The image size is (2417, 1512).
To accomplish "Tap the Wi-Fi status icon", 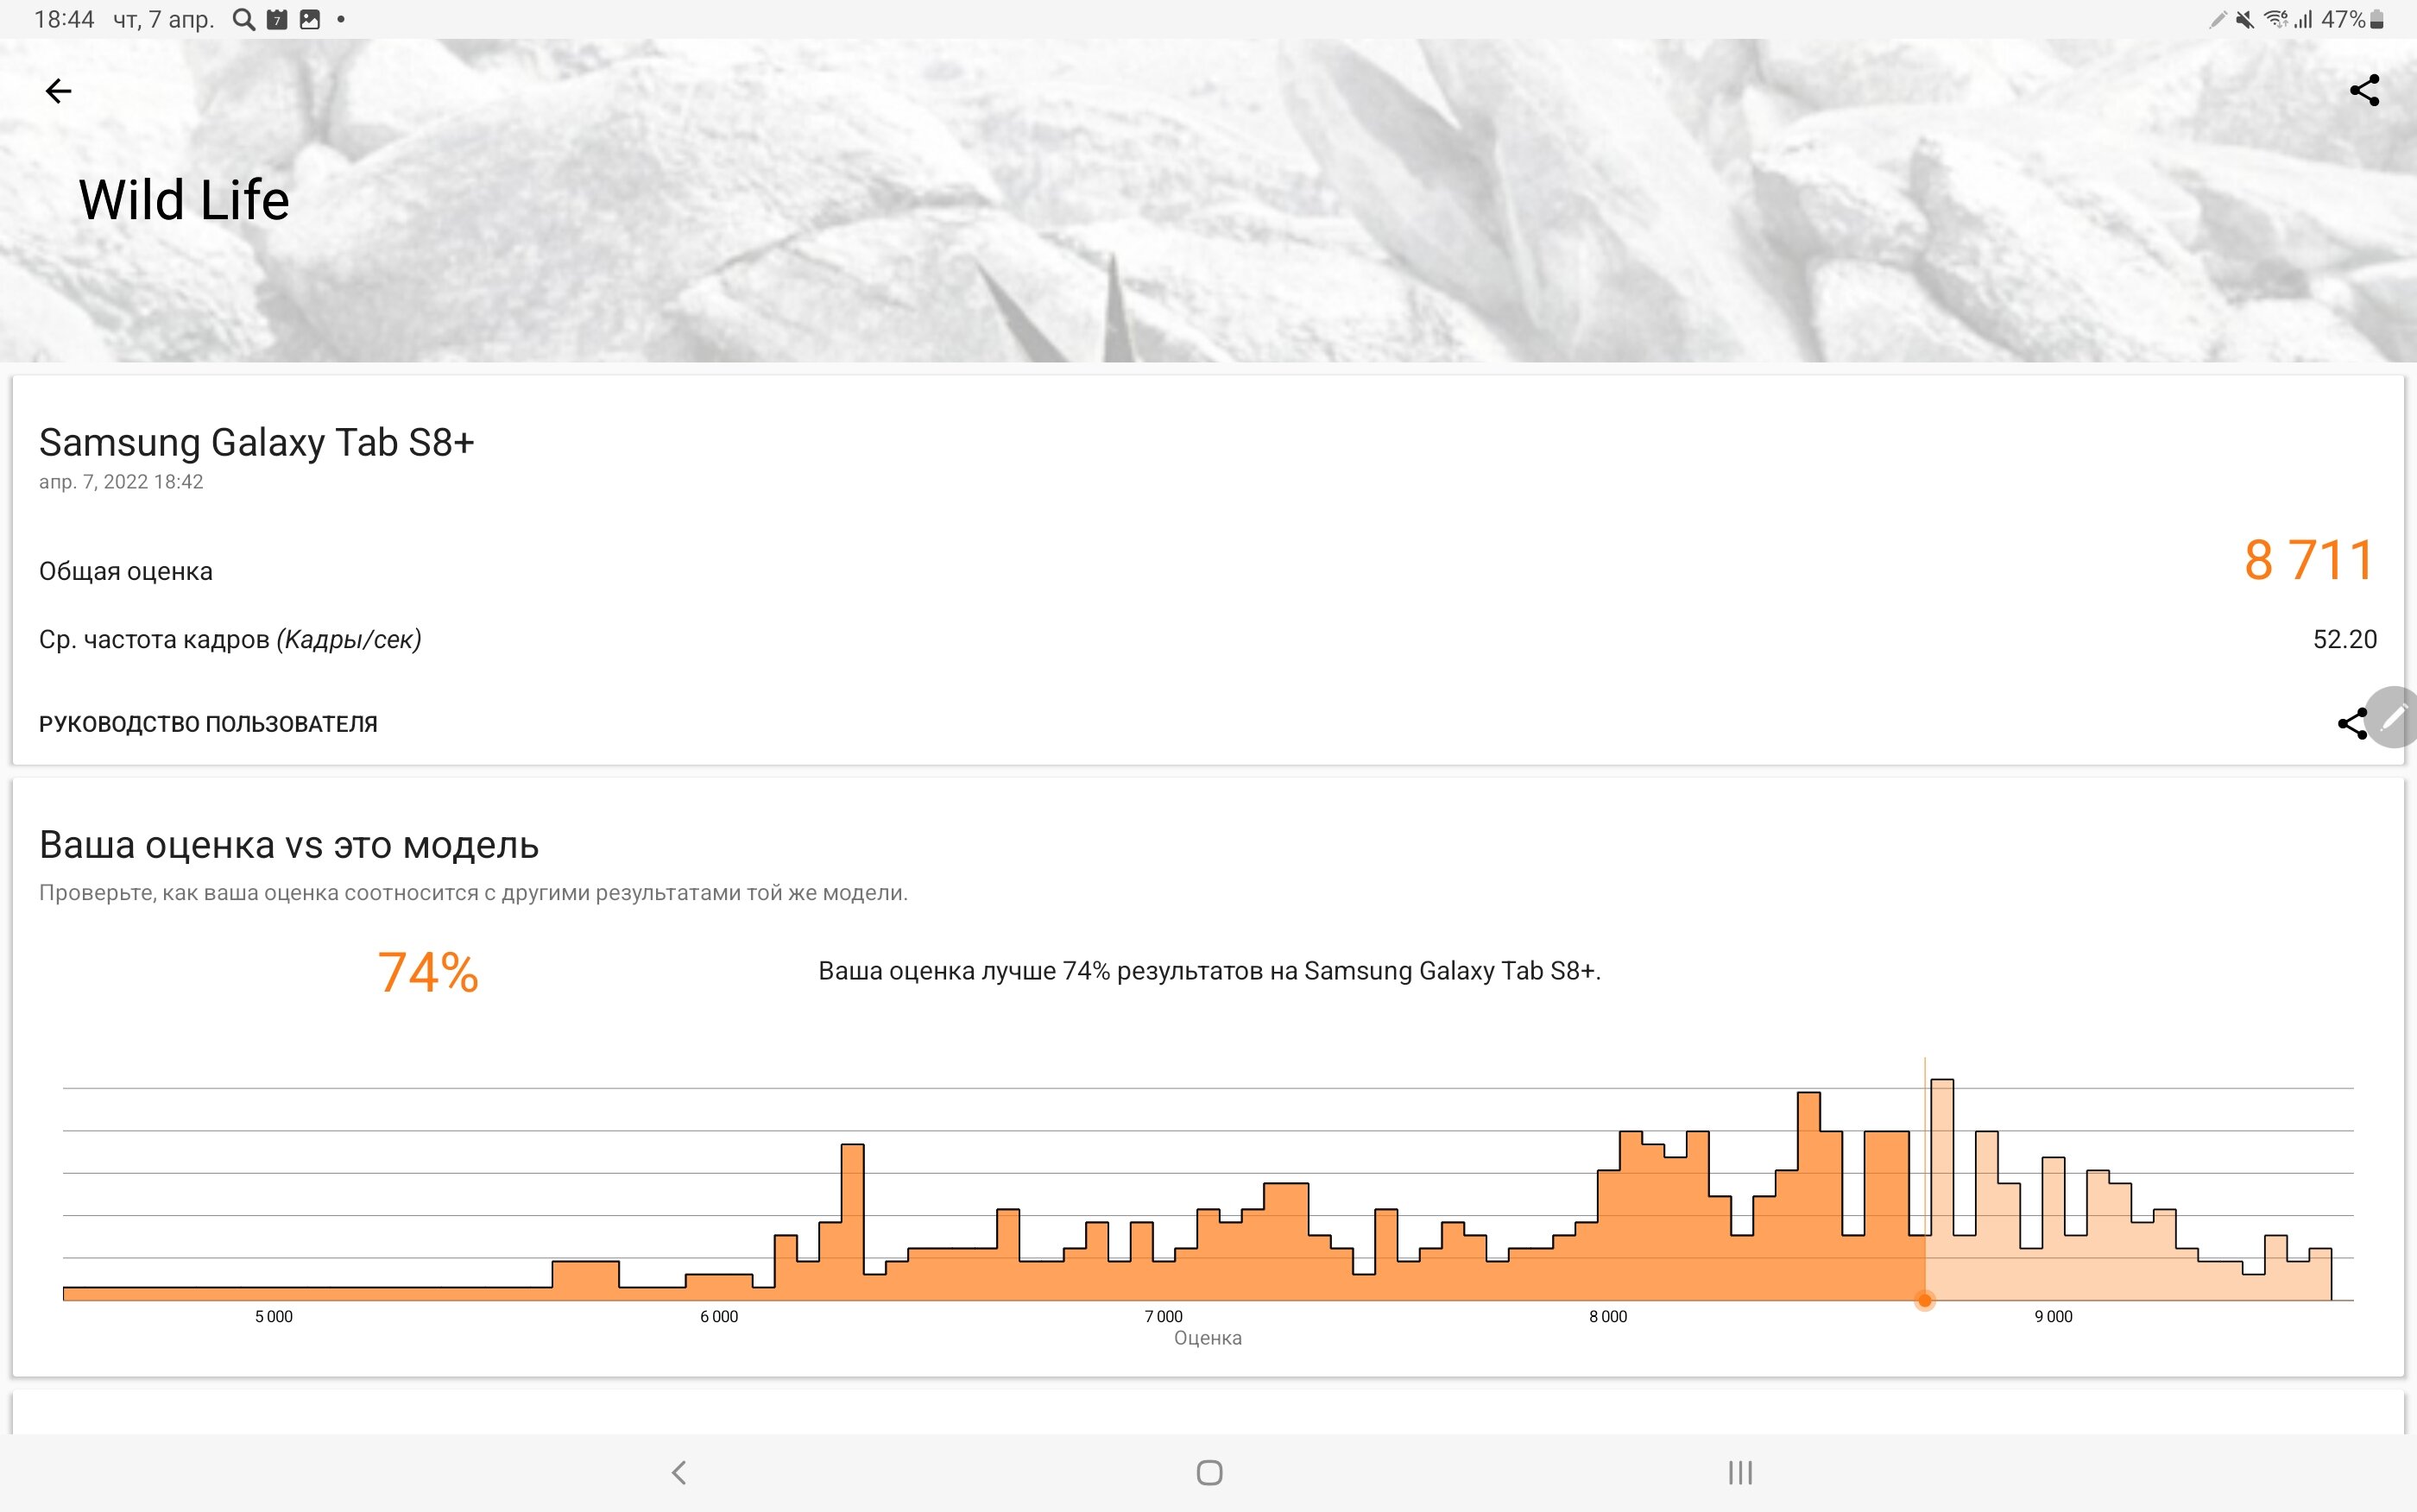I will tap(2276, 19).
